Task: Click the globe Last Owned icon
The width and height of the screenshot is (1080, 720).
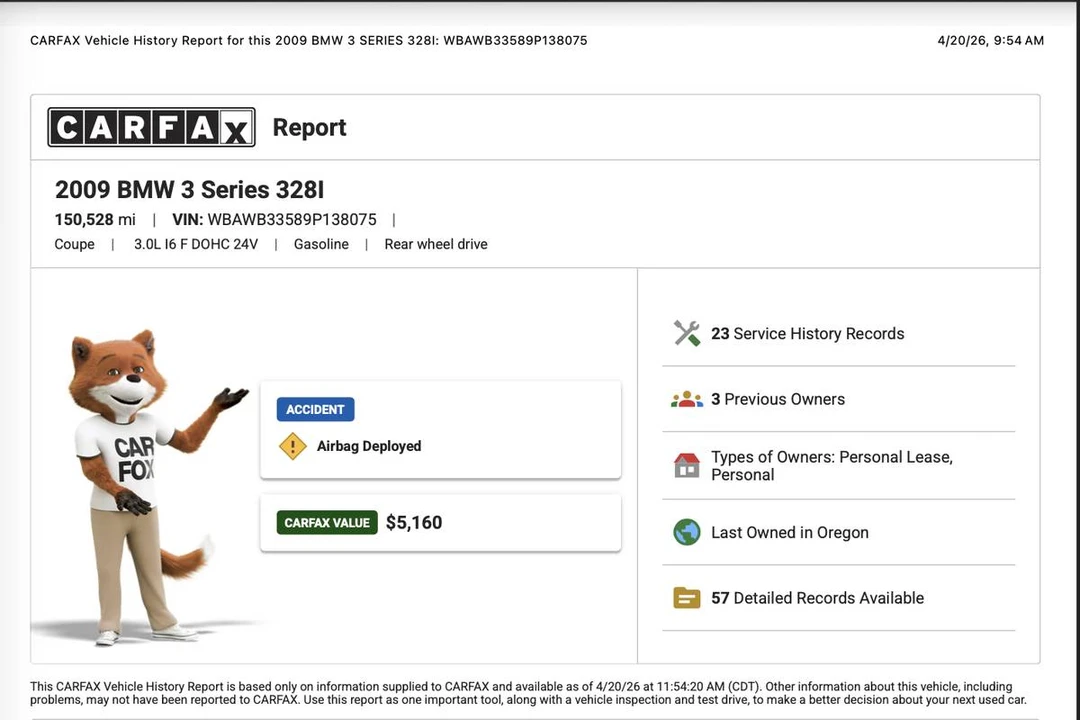Action: point(687,533)
